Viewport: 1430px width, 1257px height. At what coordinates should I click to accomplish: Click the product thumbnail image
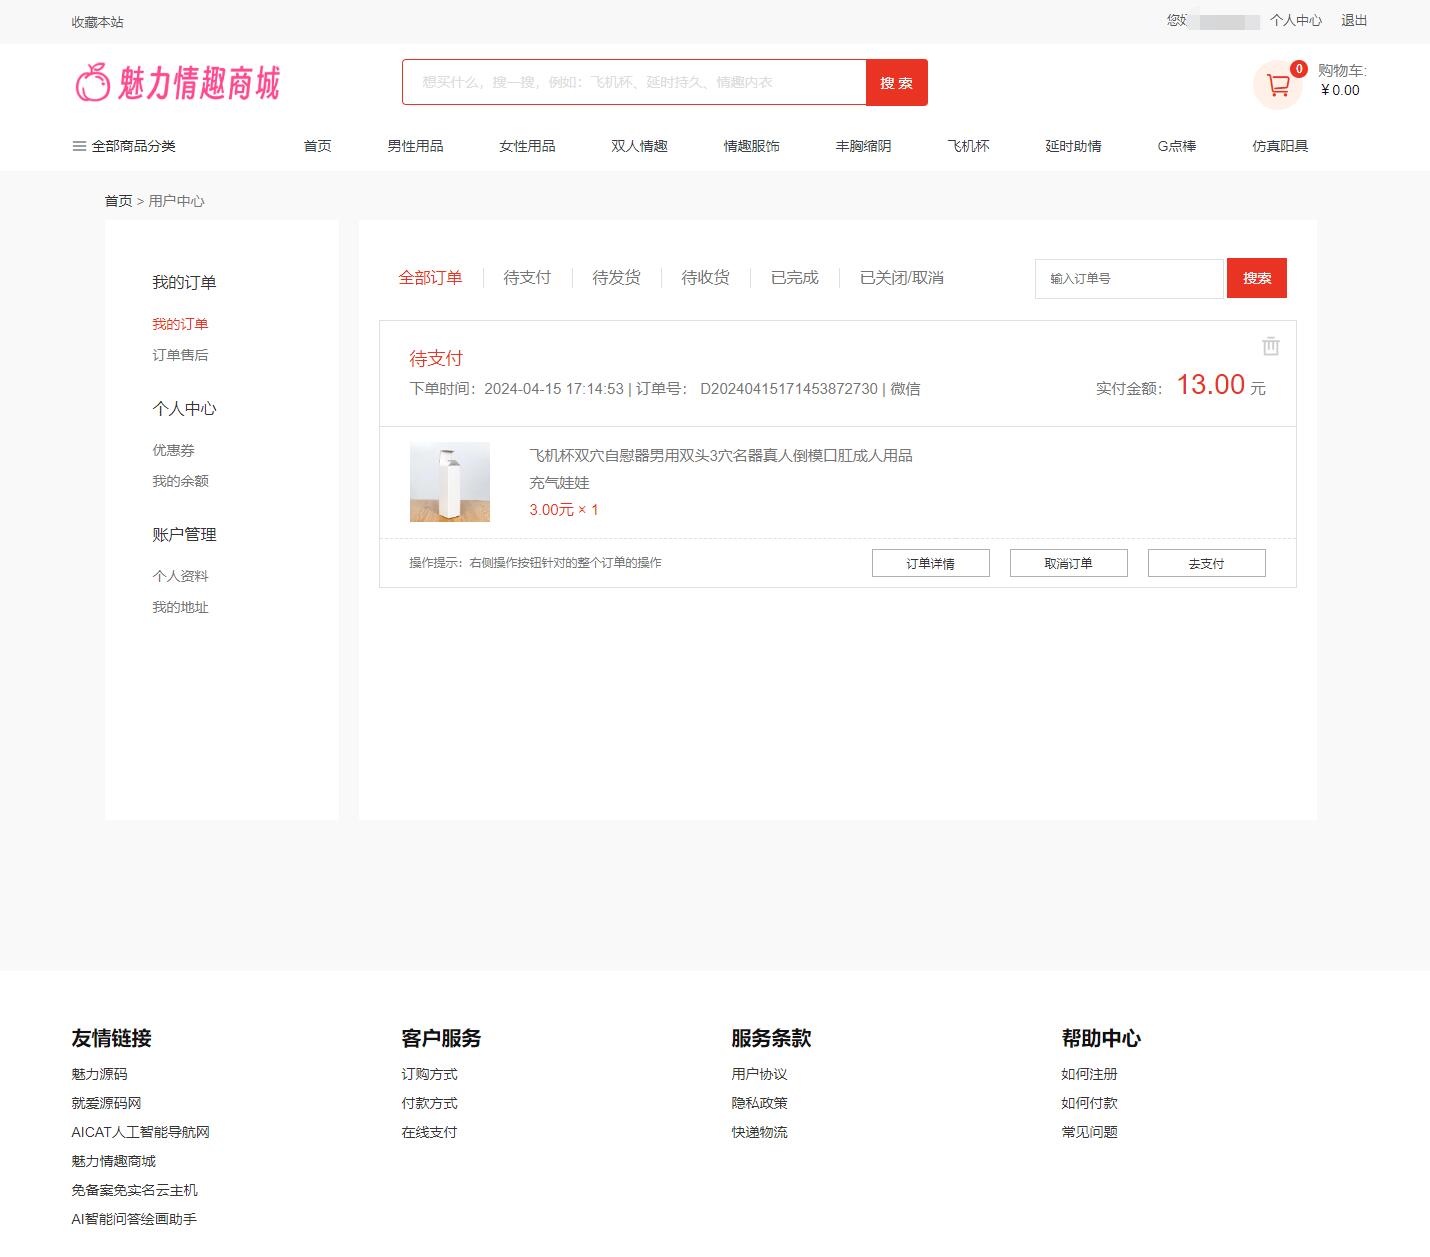coord(450,482)
